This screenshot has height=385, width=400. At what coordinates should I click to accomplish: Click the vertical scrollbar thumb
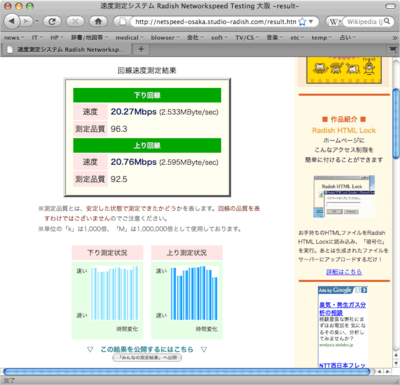tap(396, 123)
